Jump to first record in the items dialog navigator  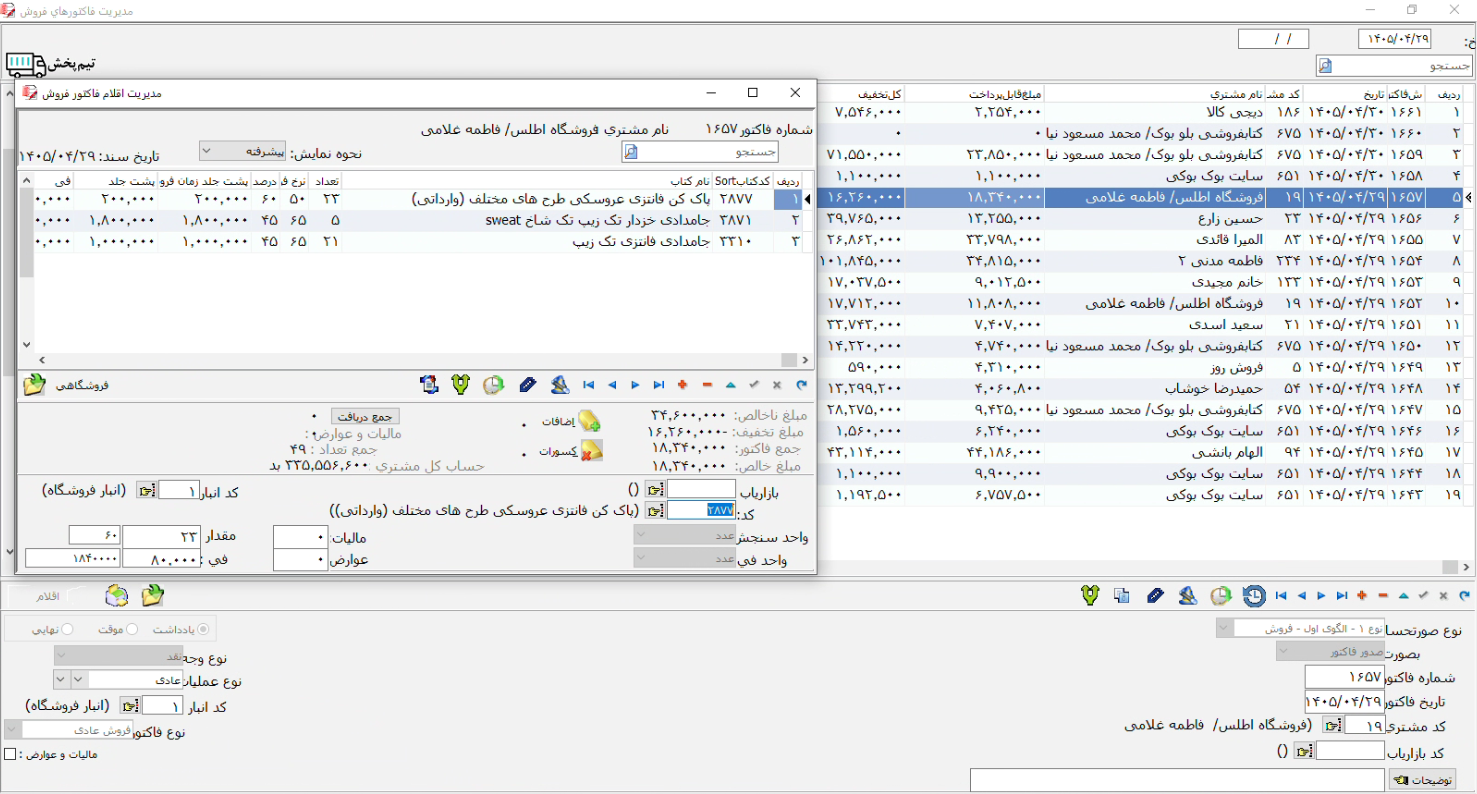[588, 385]
